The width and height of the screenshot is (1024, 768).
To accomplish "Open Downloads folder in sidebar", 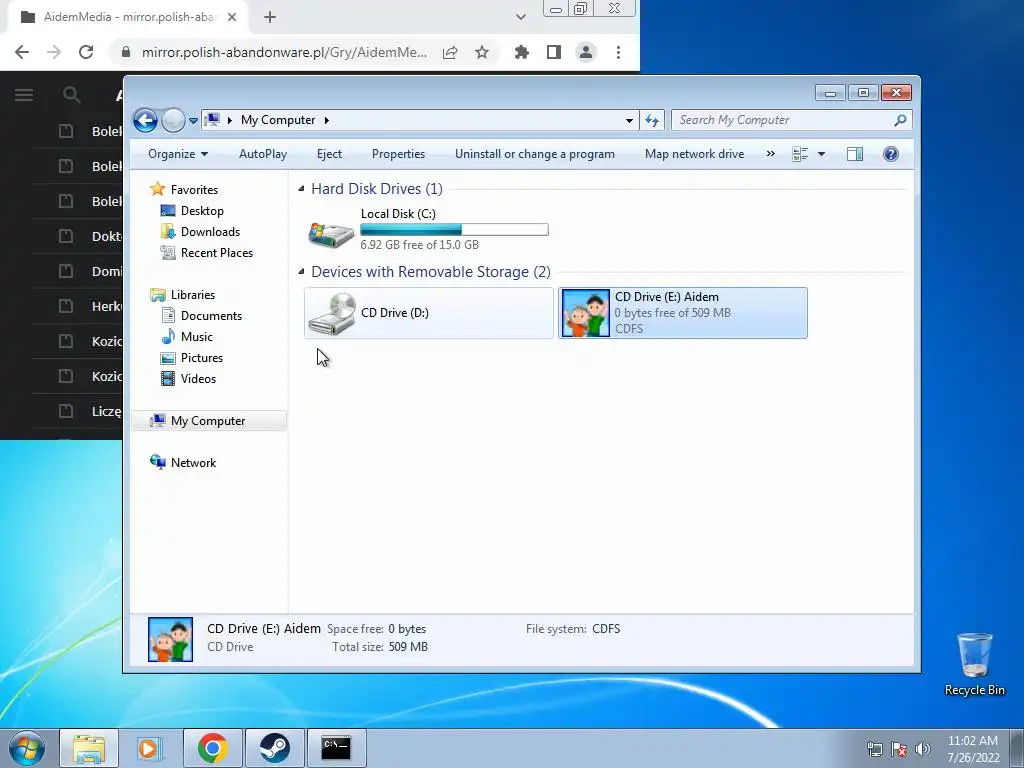I will (210, 232).
